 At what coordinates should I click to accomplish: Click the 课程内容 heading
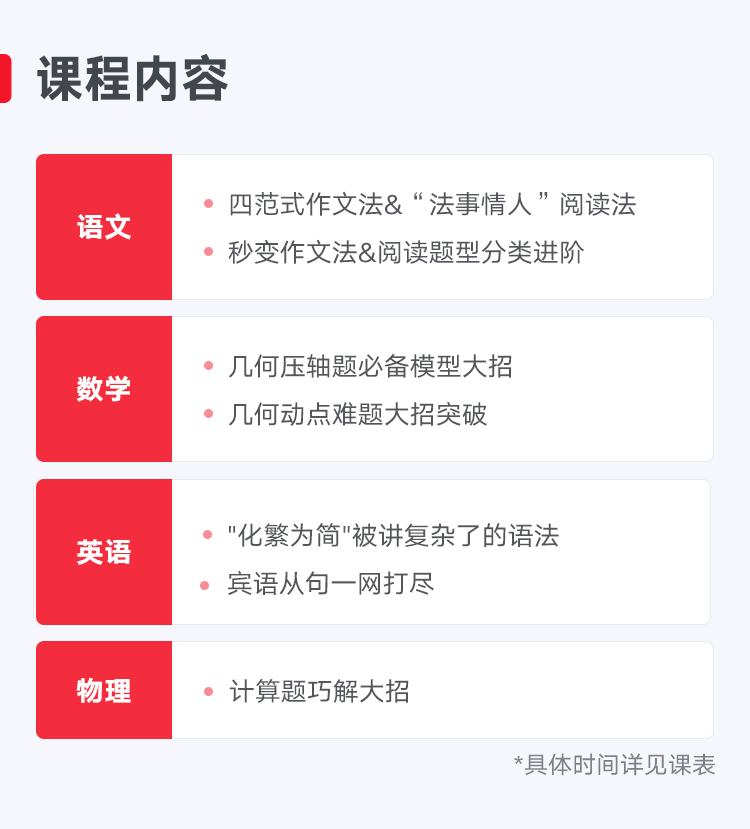point(133,79)
